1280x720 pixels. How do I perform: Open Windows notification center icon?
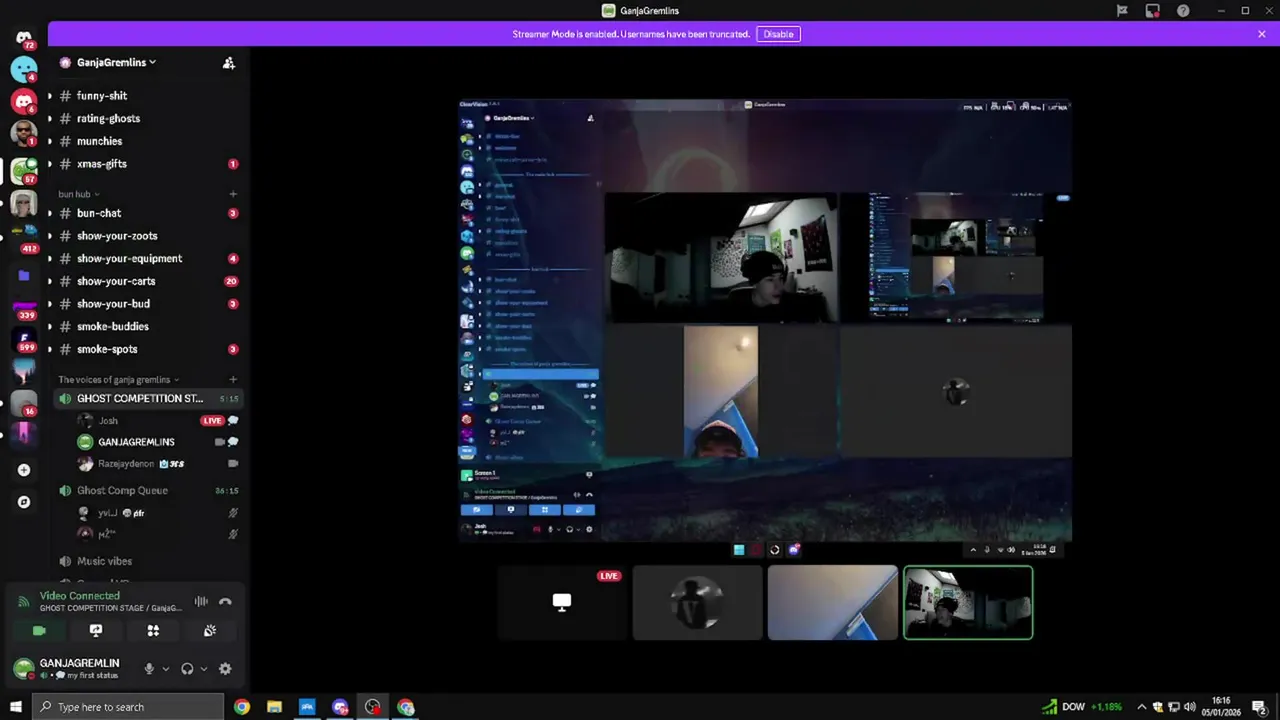(x=1260, y=707)
